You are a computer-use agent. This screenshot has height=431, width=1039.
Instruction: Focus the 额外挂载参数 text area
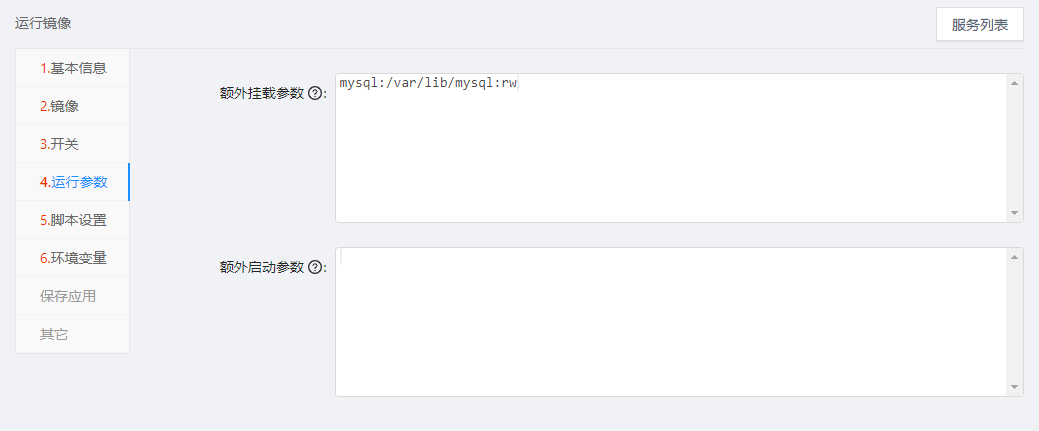click(670, 148)
